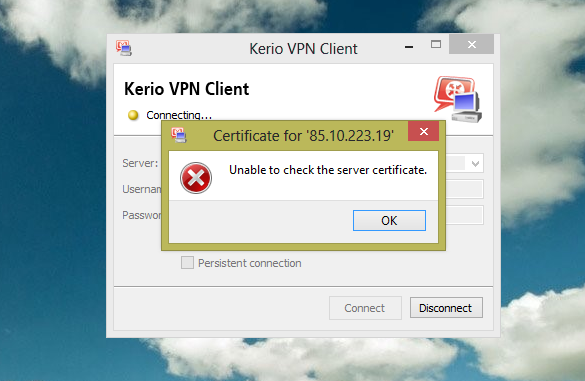Click the Password input field
Viewport: 585px width, 381px height.
coord(464,215)
